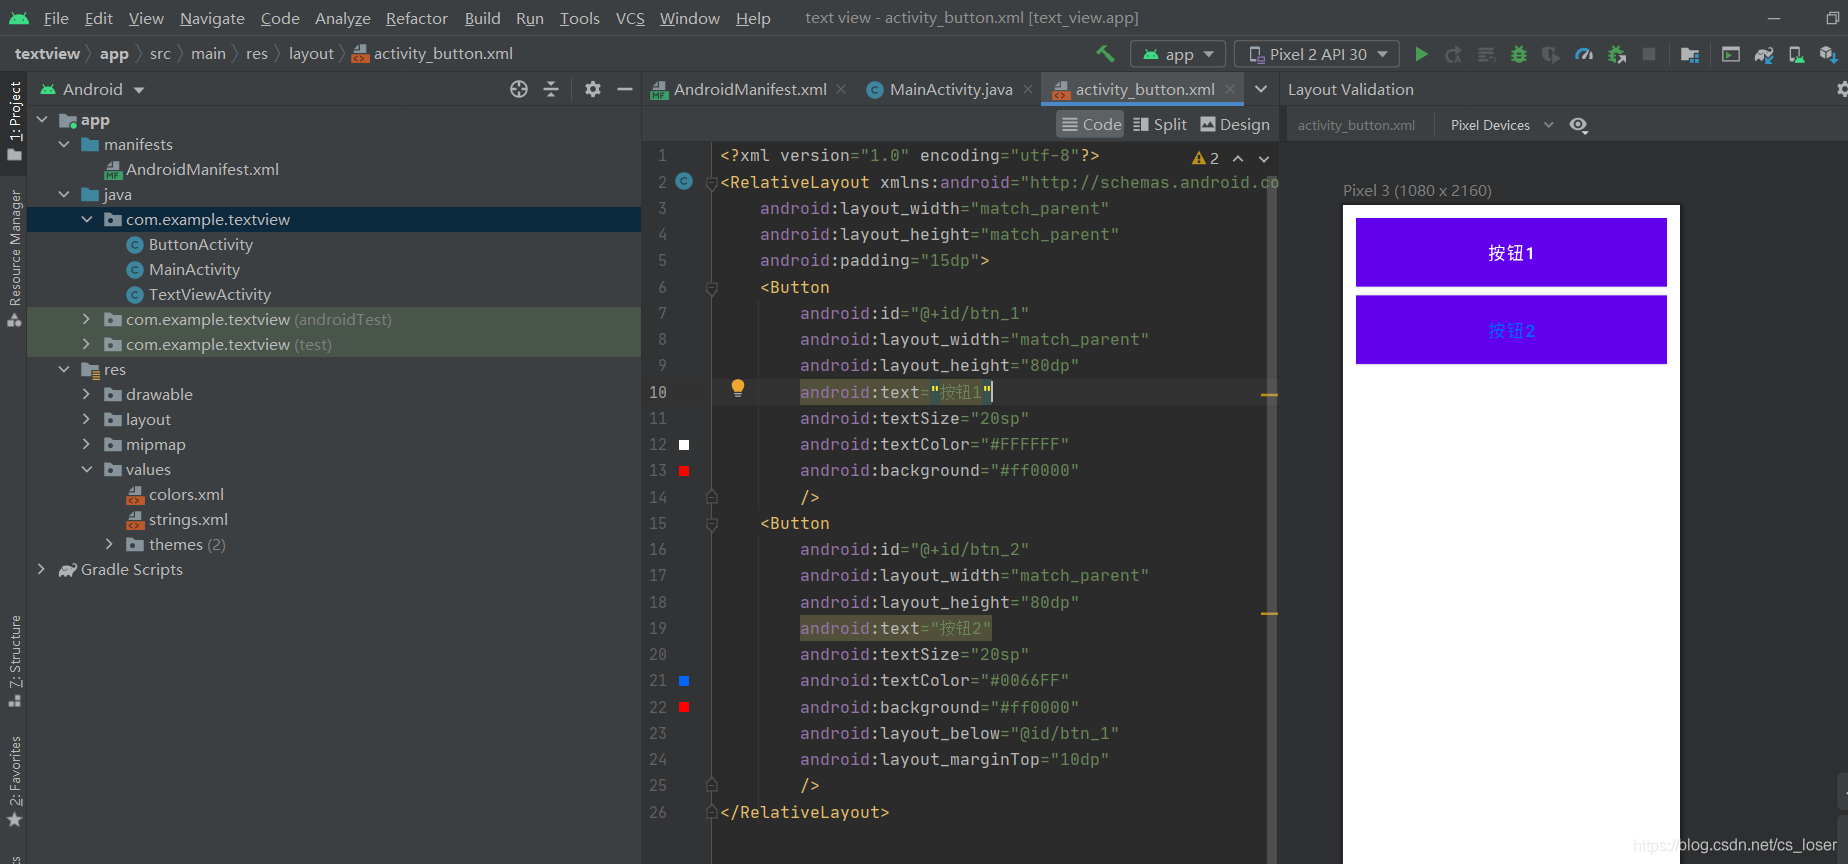Click the Collapse All icon in Project panel
Image resolution: width=1848 pixels, height=864 pixels.
coord(551,89)
